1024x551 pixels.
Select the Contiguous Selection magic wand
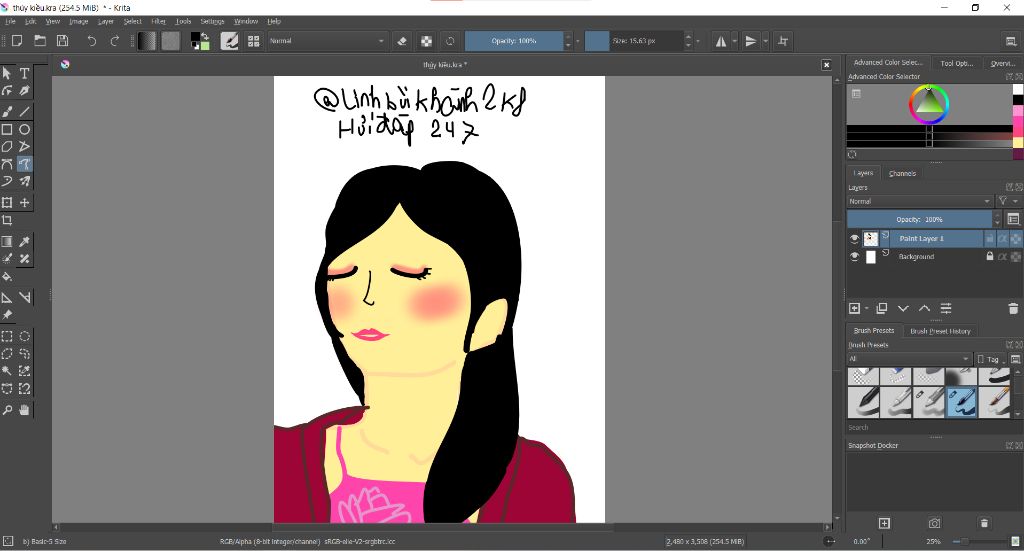[x=7, y=371]
